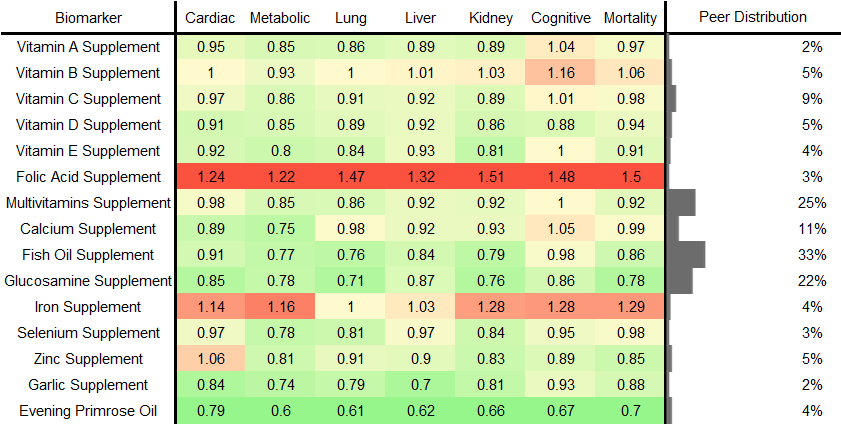This screenshot has width=841, height=424.
Task: Click Folic Acid Kidney cell 1.51
Action: coord(490,177)
